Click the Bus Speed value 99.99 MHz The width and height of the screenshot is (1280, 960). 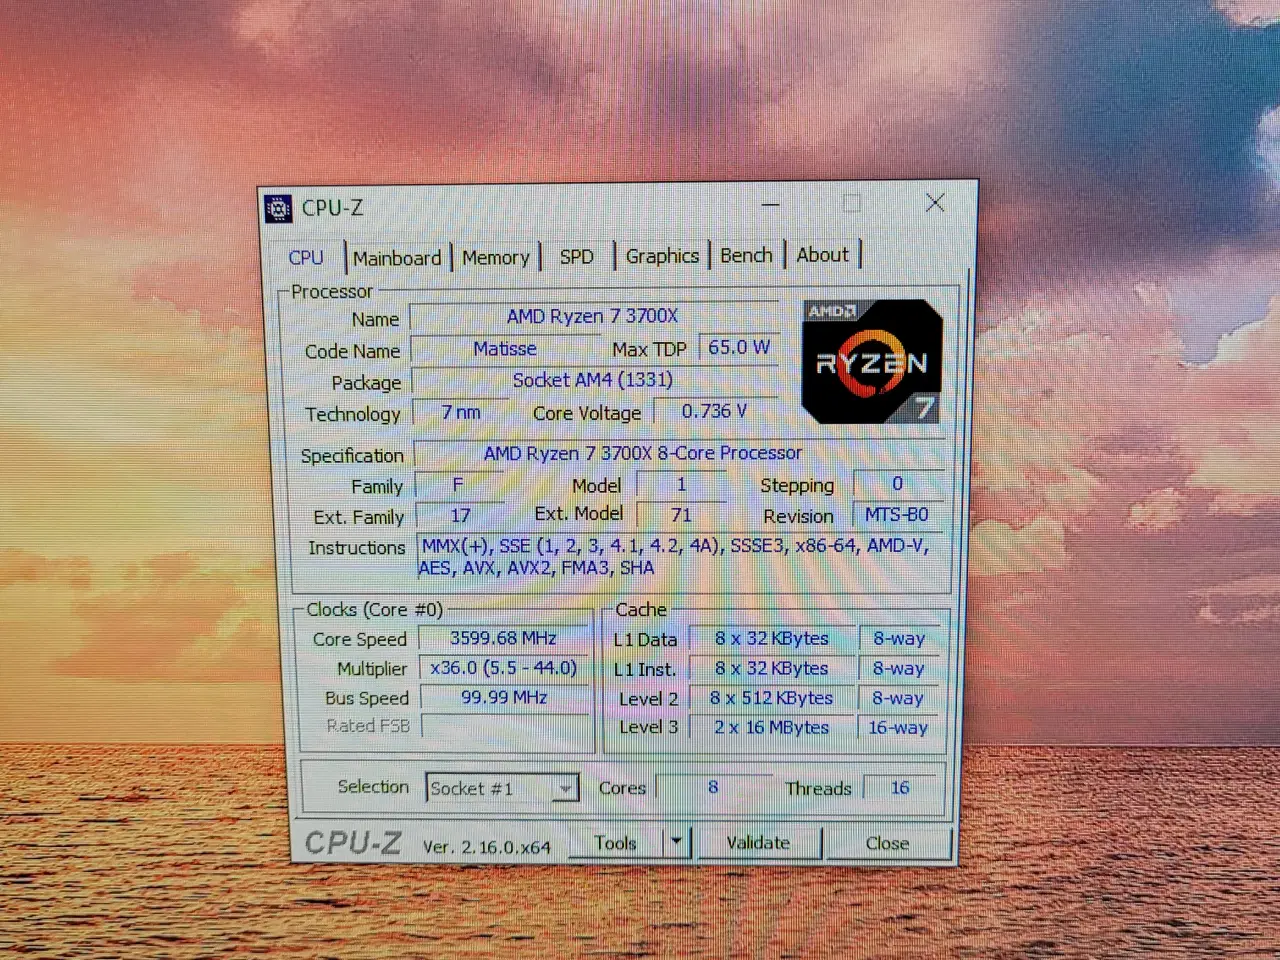tap(503, 697)
